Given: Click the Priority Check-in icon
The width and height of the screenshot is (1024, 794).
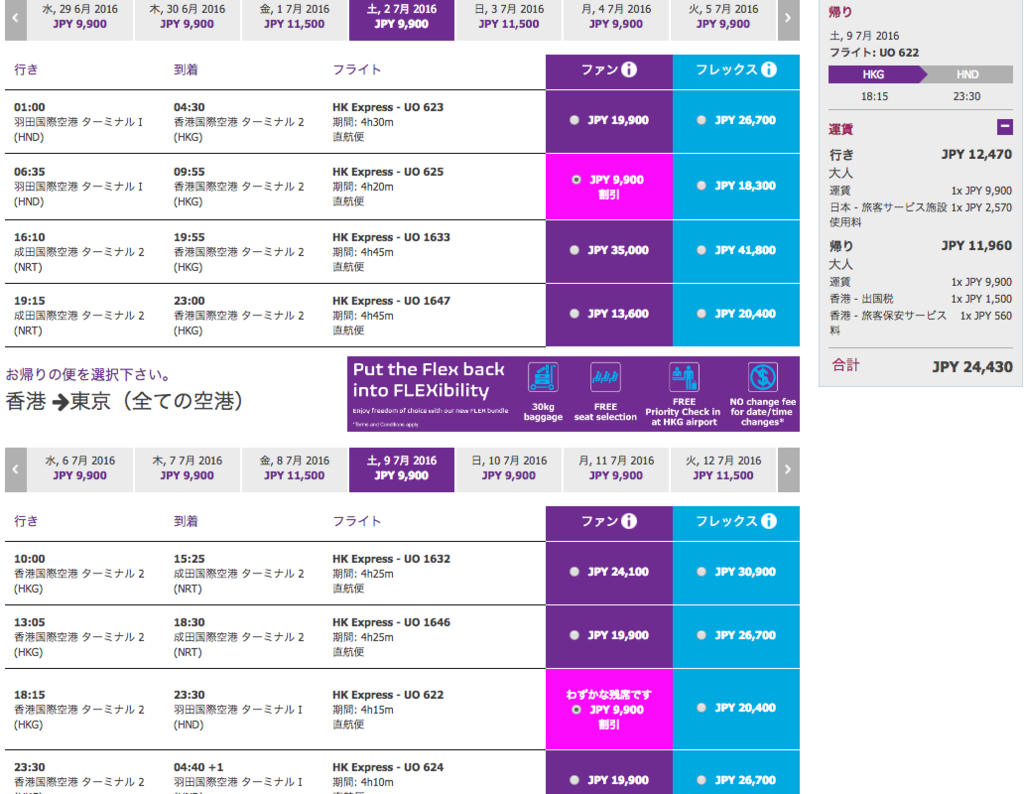Looking at the screenshot, I should 684,377.
